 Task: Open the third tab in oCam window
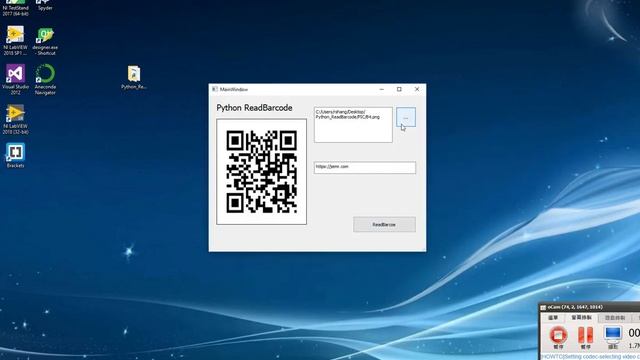[x=615, y=318]
